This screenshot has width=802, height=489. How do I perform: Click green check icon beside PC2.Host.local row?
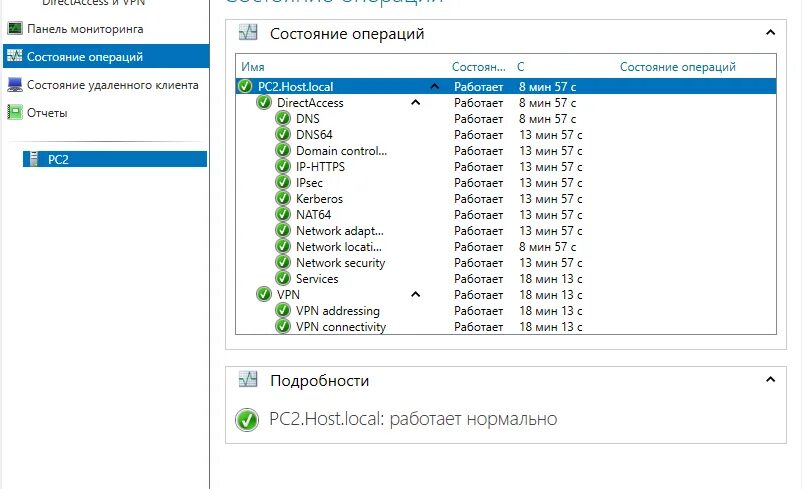(x=246, y=86)
